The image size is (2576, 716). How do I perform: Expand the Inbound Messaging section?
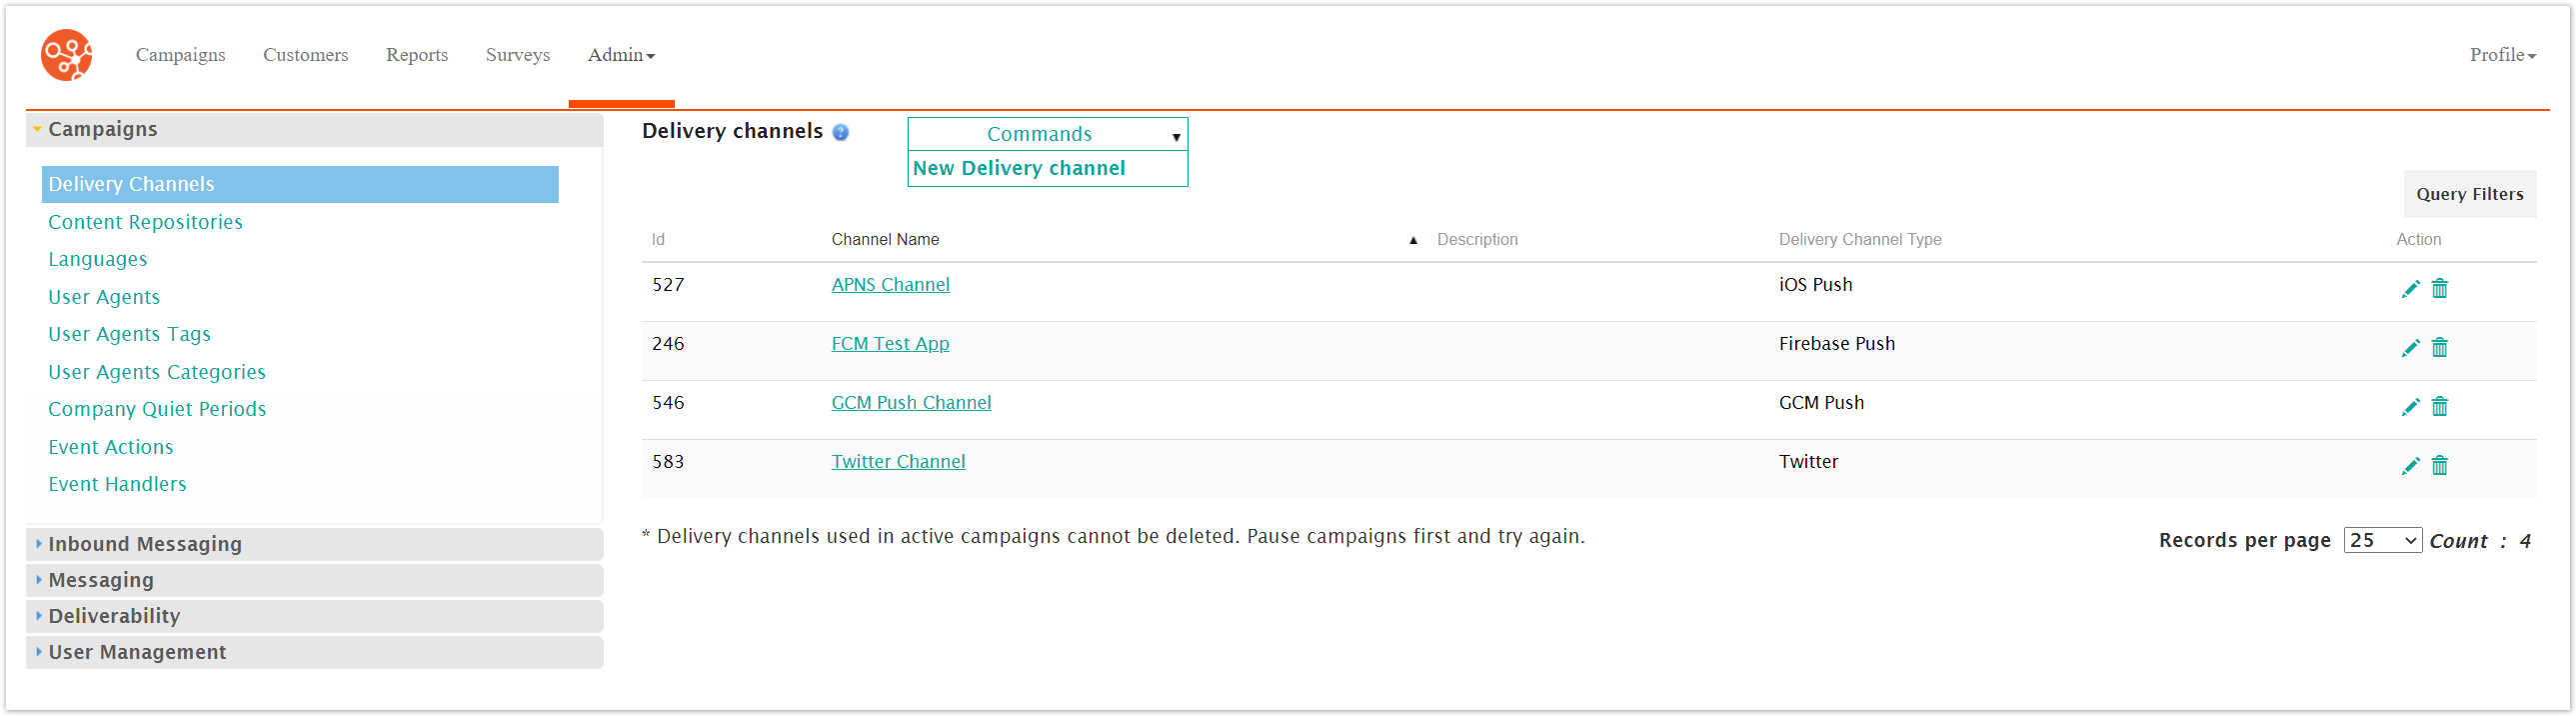[144, 544]
